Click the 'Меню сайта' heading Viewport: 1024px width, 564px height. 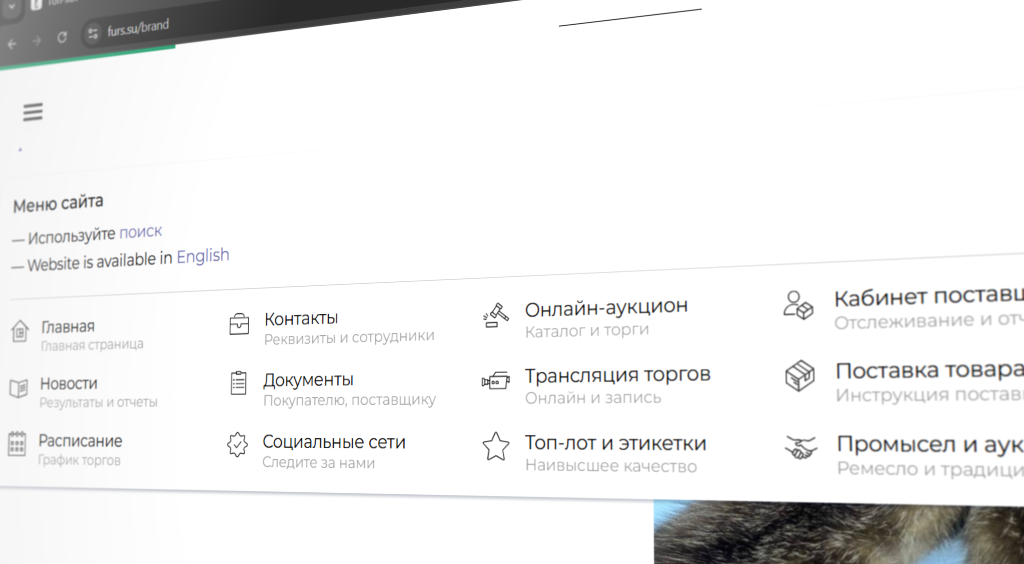(x=58, y=204)
